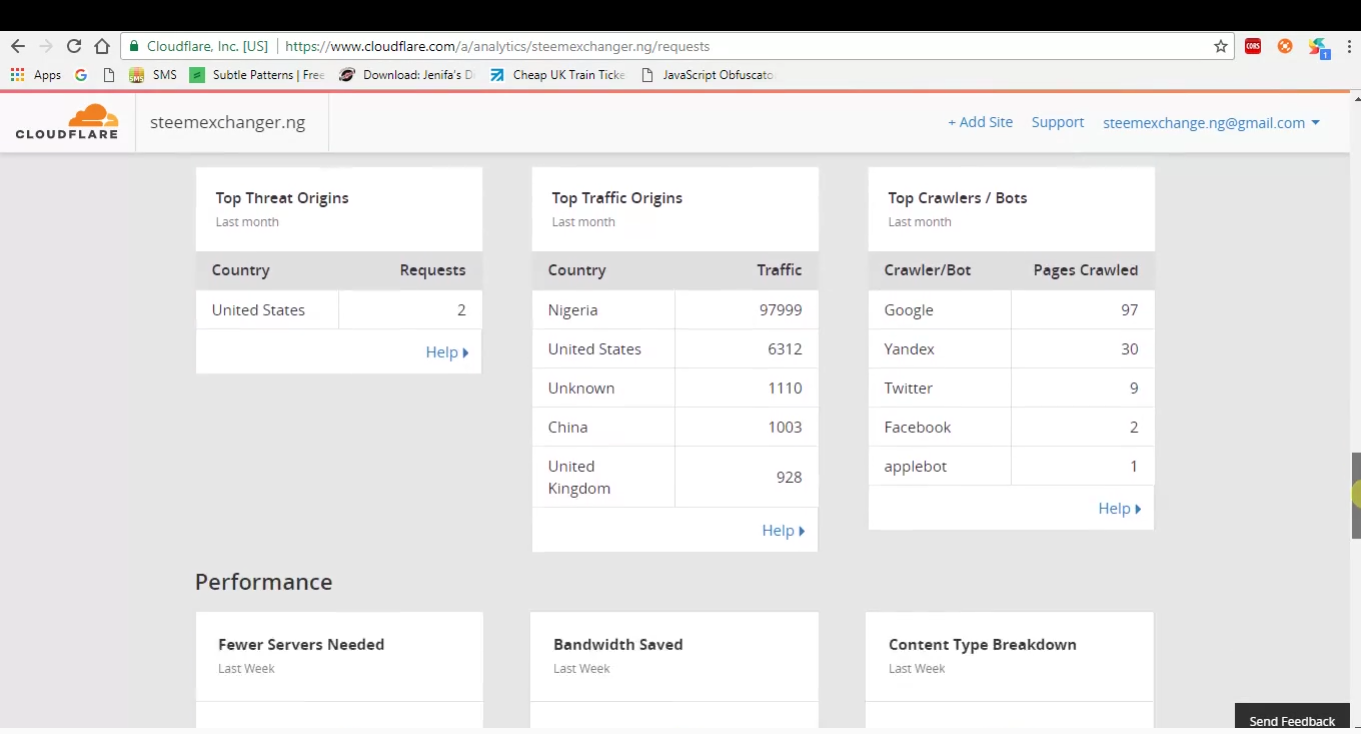
Task: Open the Google bookmark icon
Action: (81, 75)
